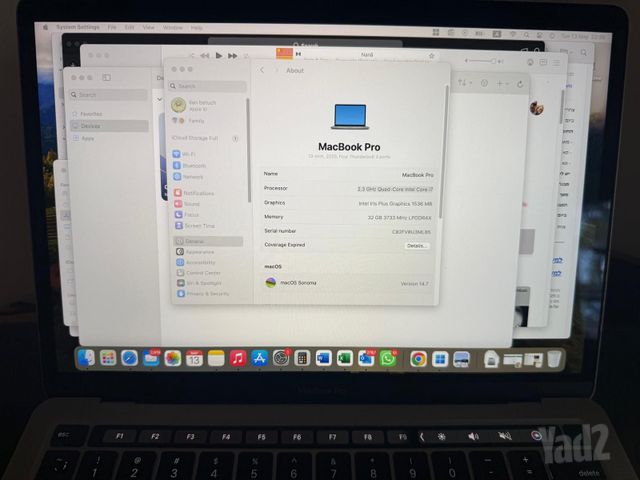Open Family settings in the sidebar
Screen dimensions: 640x480
[189, 121]
